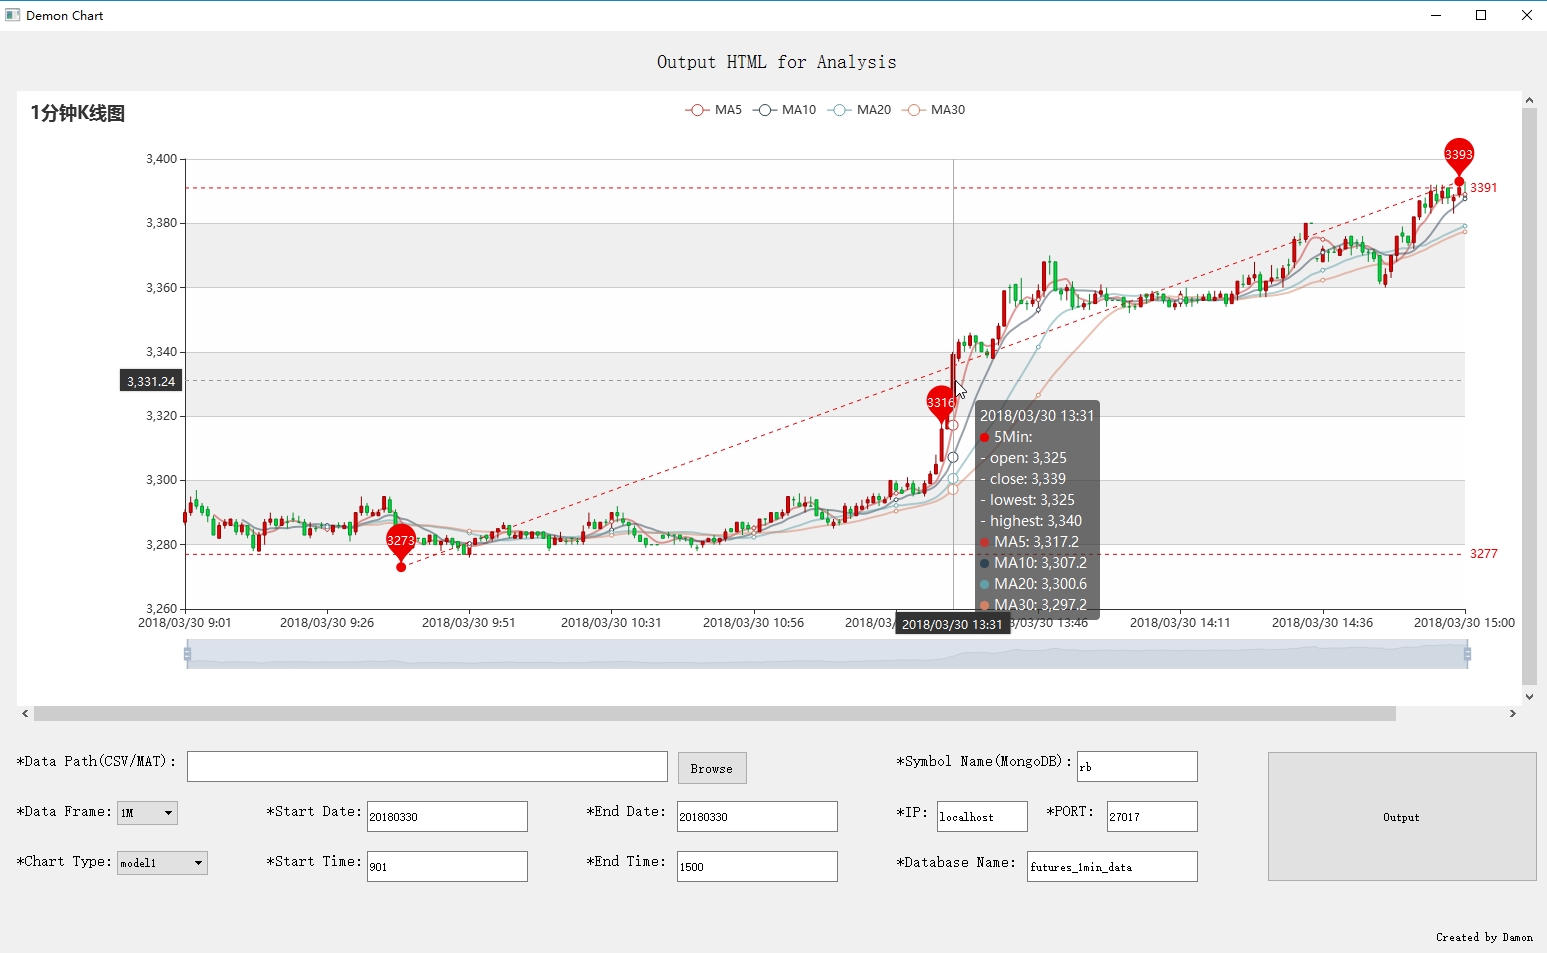1547x953 pixels.
Task: Focus the End Time field
Action: tap(757, 866)
